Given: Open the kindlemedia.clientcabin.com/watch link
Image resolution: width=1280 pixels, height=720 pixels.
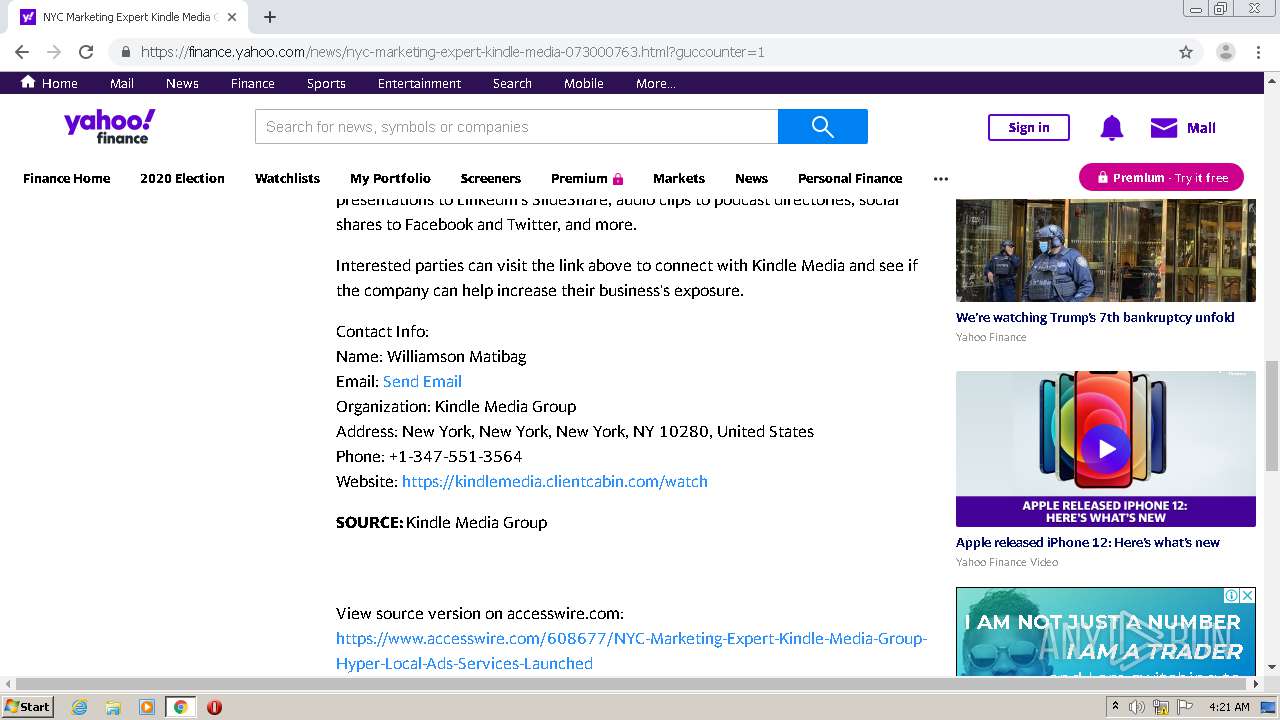Looking at the screenshot, I should [555, 481].
